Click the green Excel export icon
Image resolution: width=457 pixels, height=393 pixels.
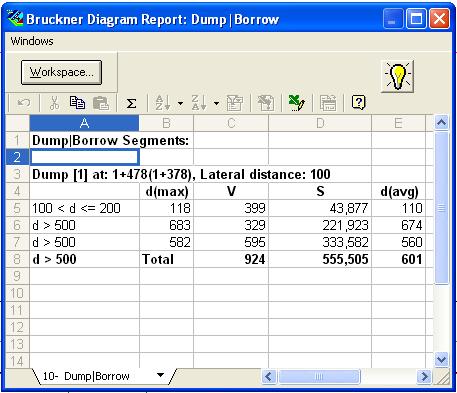point(296,103)
